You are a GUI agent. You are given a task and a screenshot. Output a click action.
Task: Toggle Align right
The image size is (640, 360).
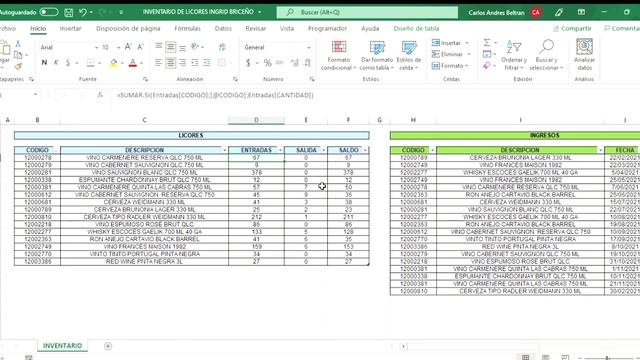click(x=182, y=62)
